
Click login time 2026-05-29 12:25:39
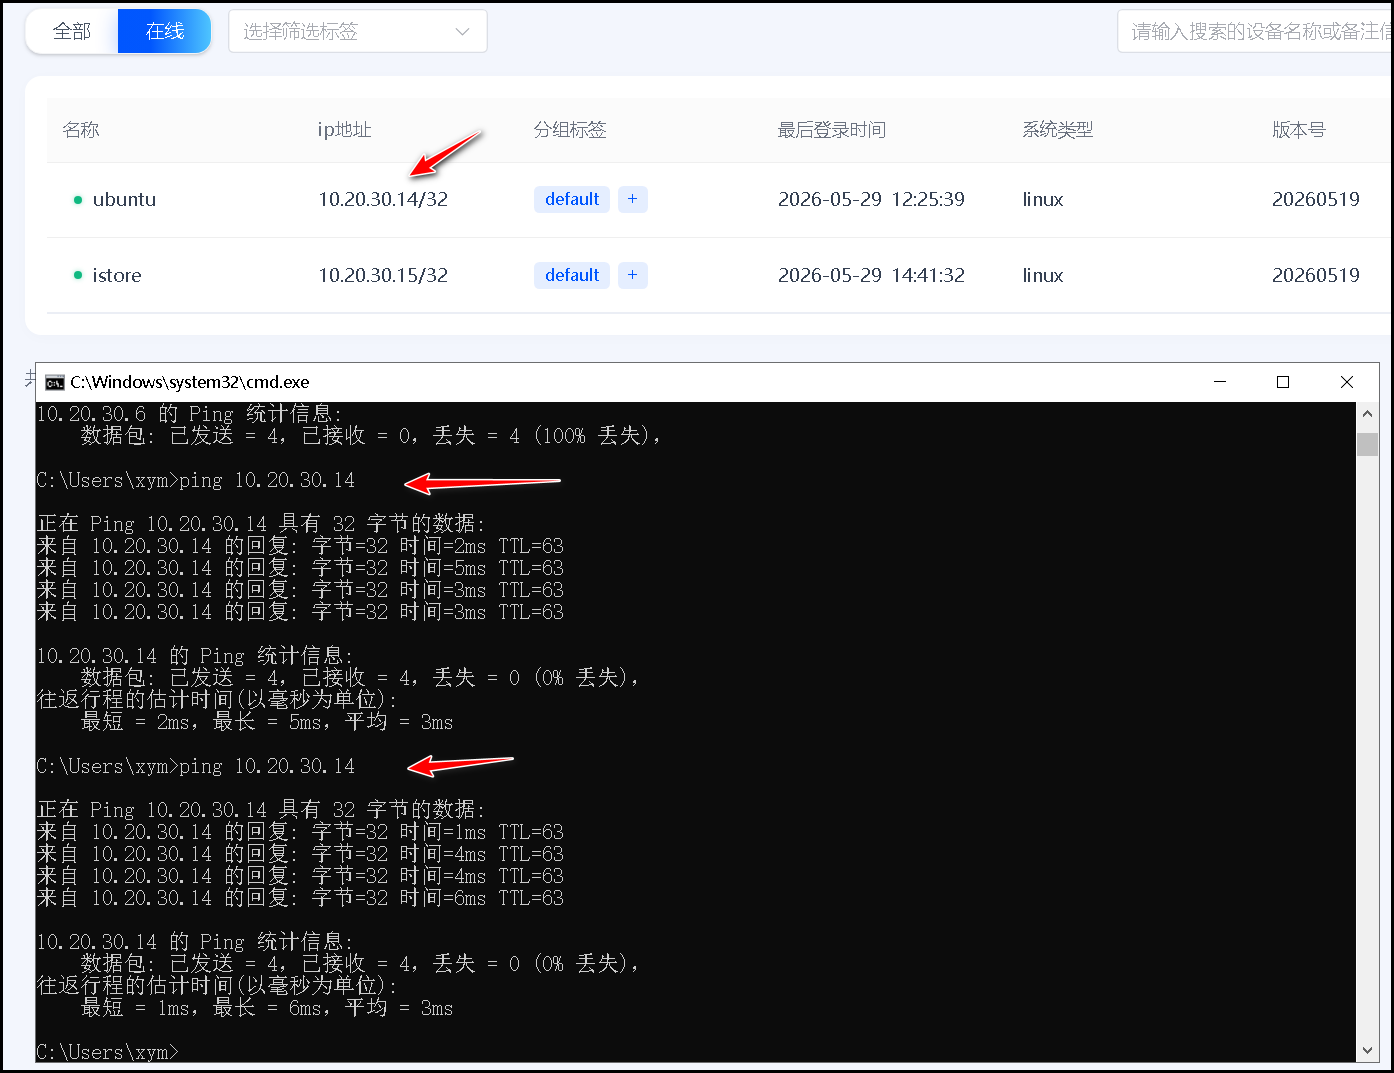pyautogui.click(x=871, y=199)
